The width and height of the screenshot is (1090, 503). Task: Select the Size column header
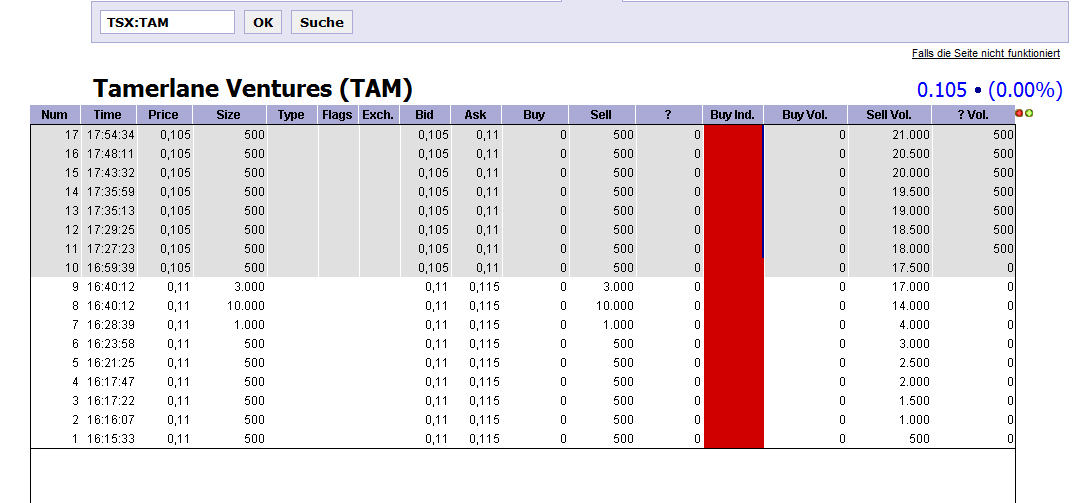click(x=228, y=115)
